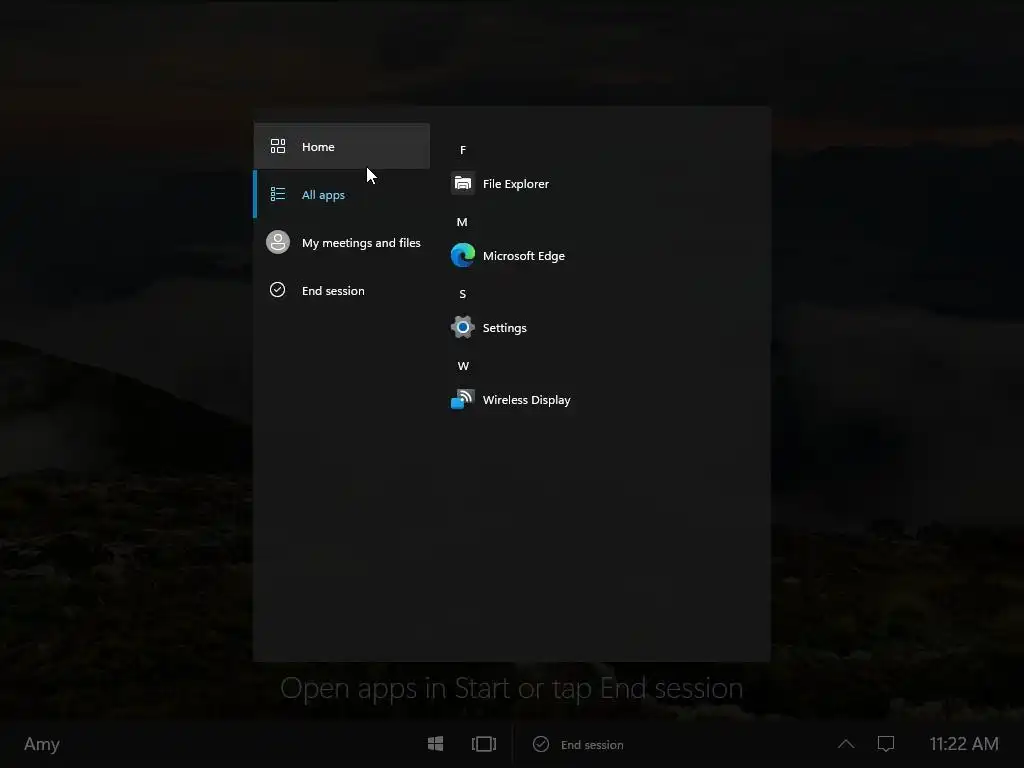Click the Wireless Display app label
Screen dimensions: 1024x768
tap(526, 400)
